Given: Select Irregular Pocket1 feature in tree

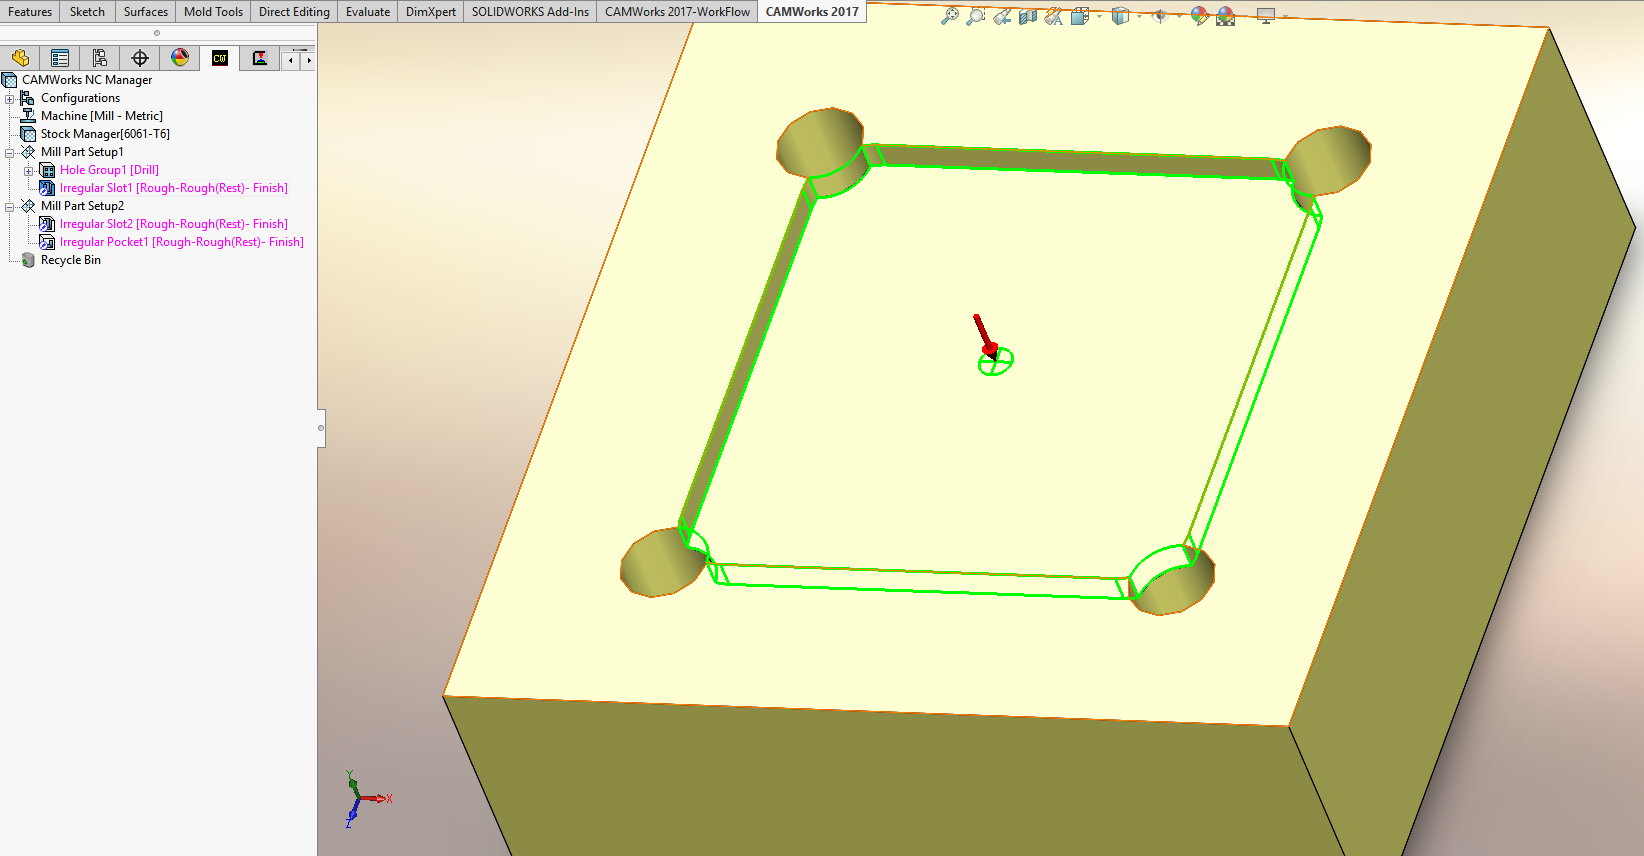Looking at the screenshot, I should click(x=181, y=242).
